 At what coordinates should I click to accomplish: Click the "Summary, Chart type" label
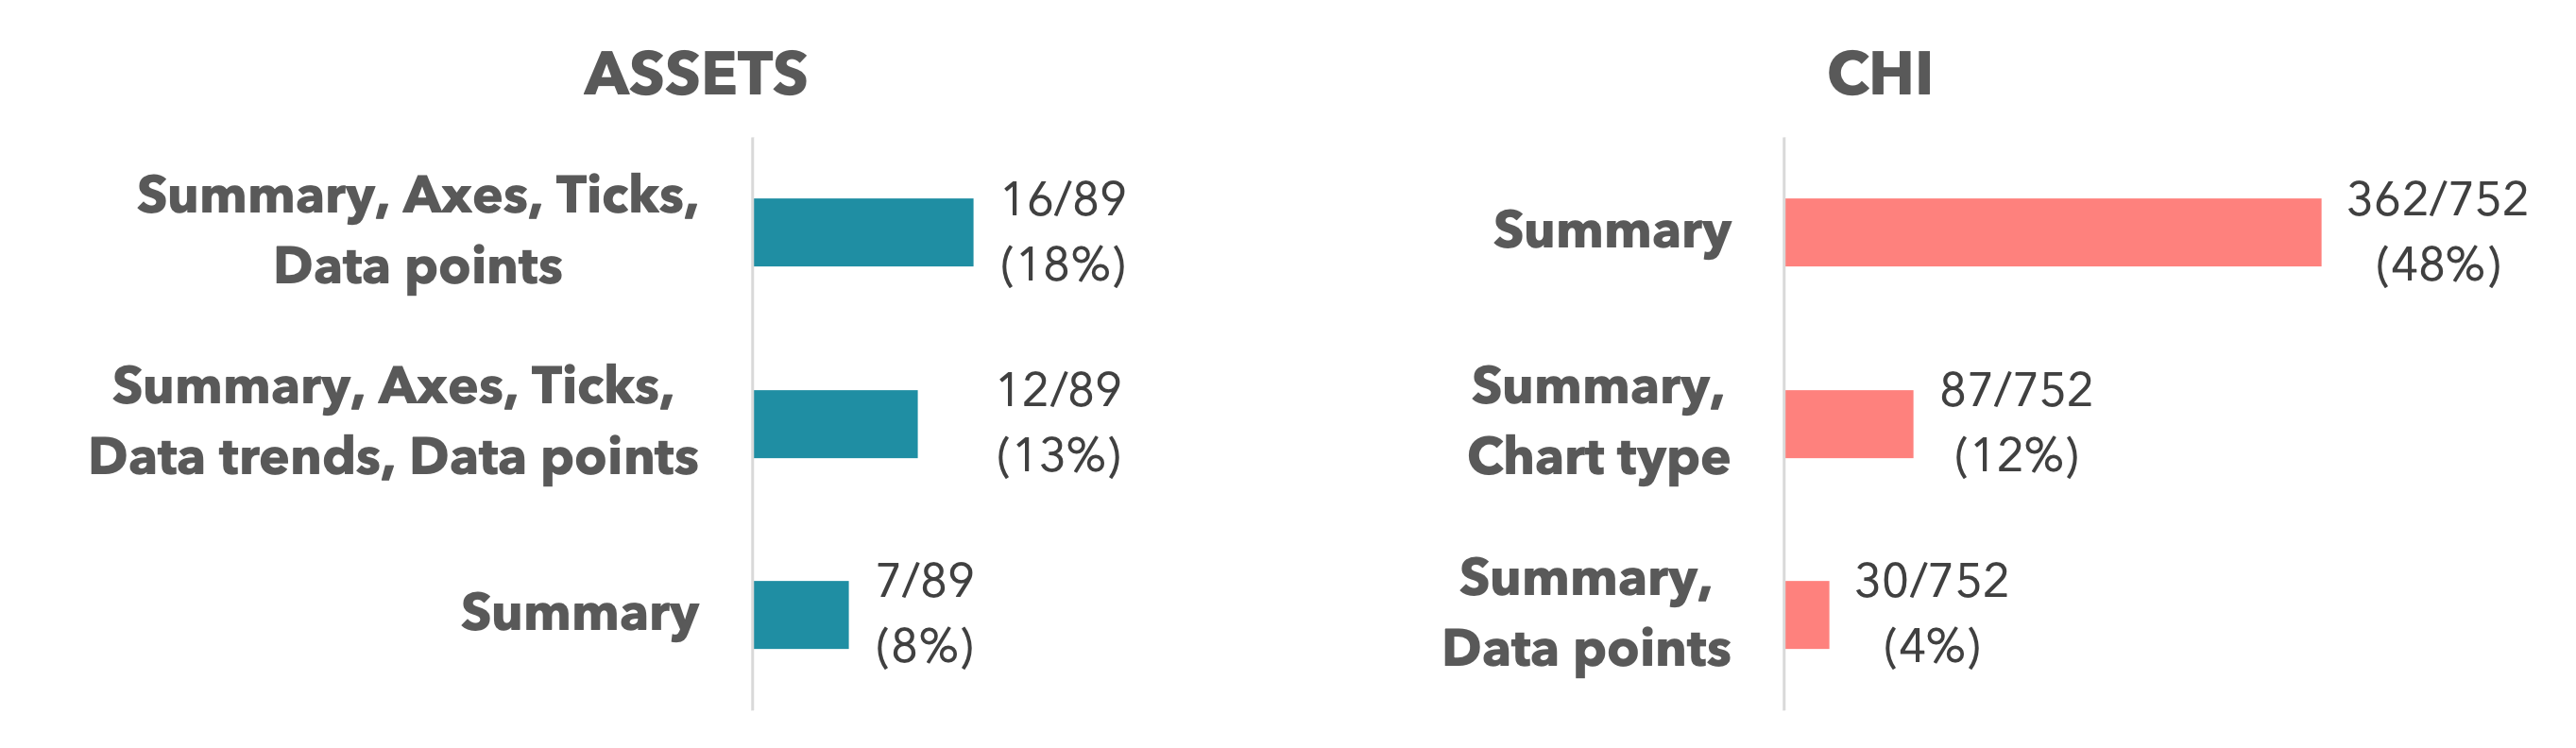coord(1598,422)
